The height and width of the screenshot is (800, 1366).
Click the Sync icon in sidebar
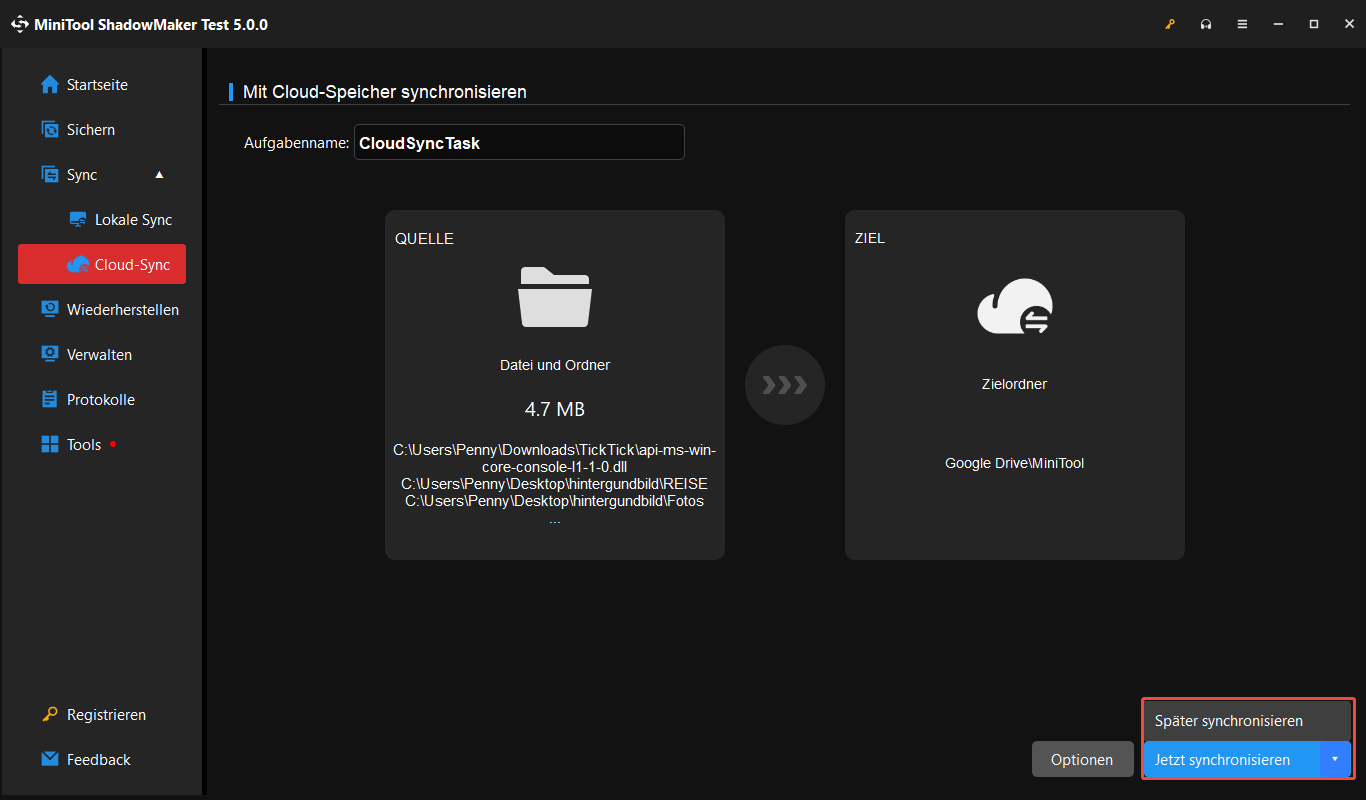tap(50, 174)
